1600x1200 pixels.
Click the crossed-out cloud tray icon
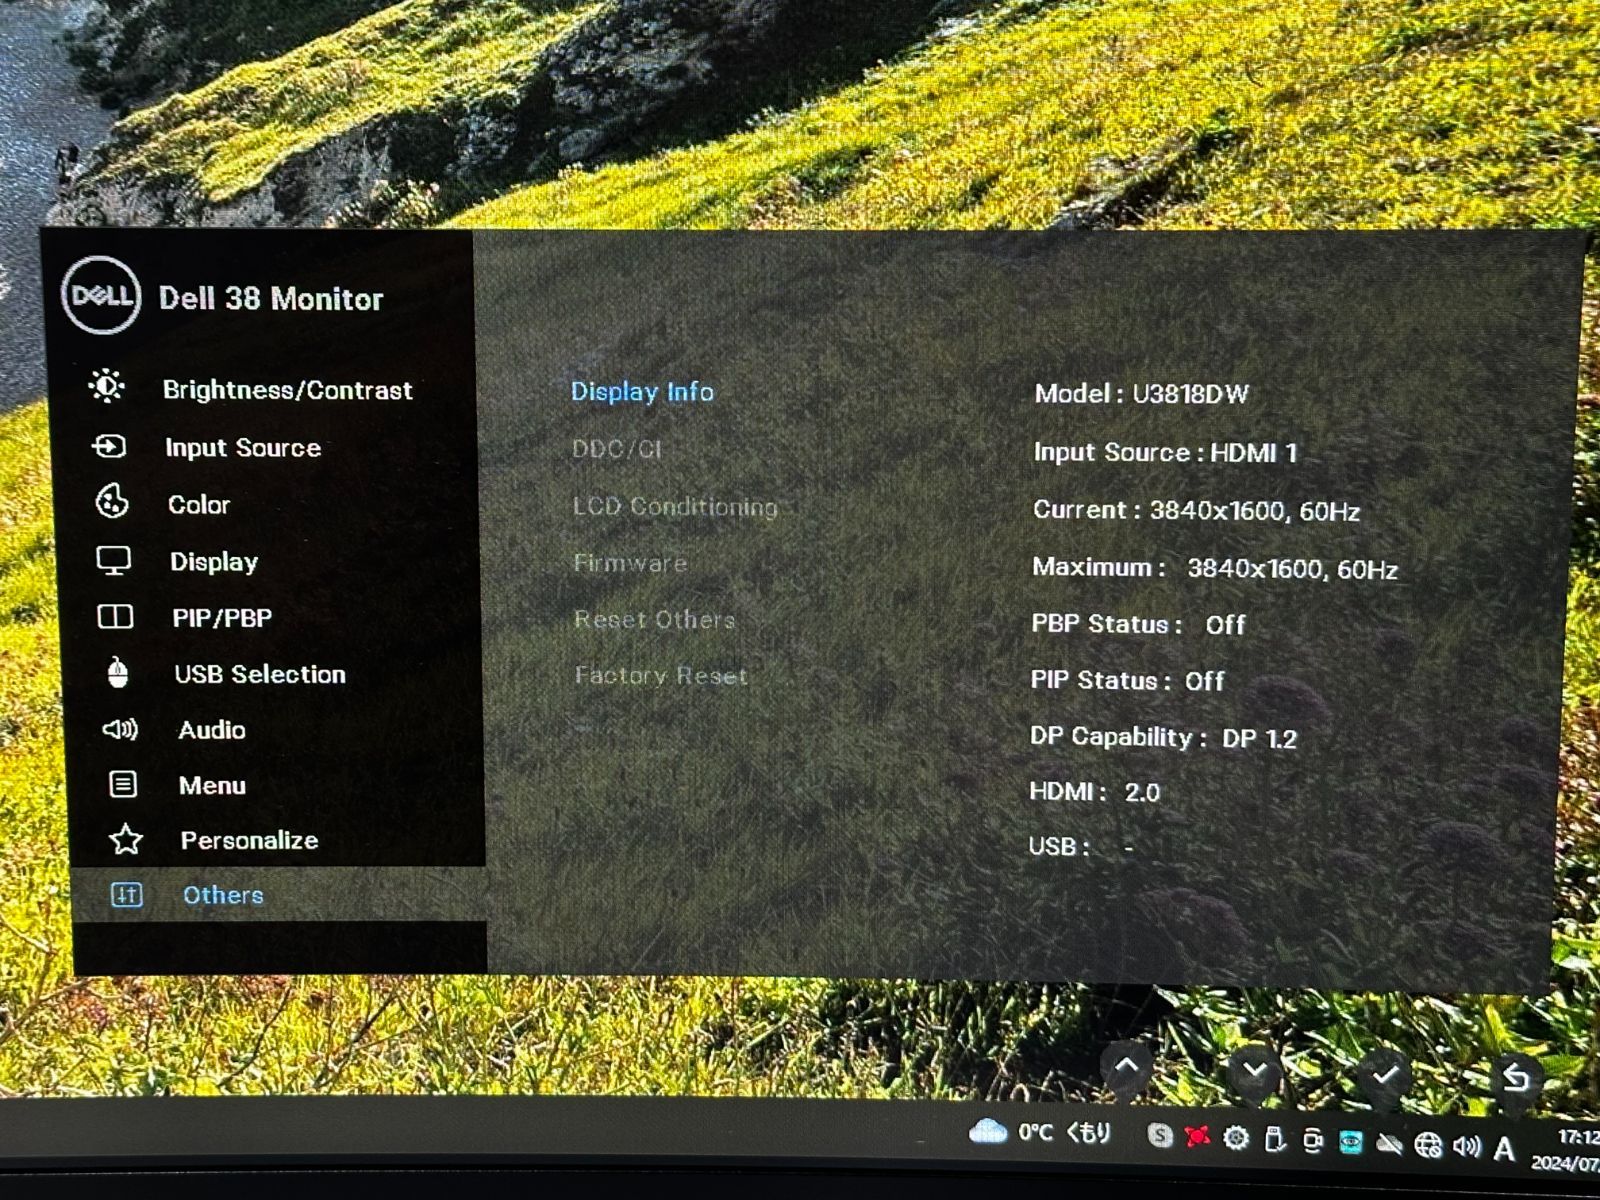pos(1389,1144)
